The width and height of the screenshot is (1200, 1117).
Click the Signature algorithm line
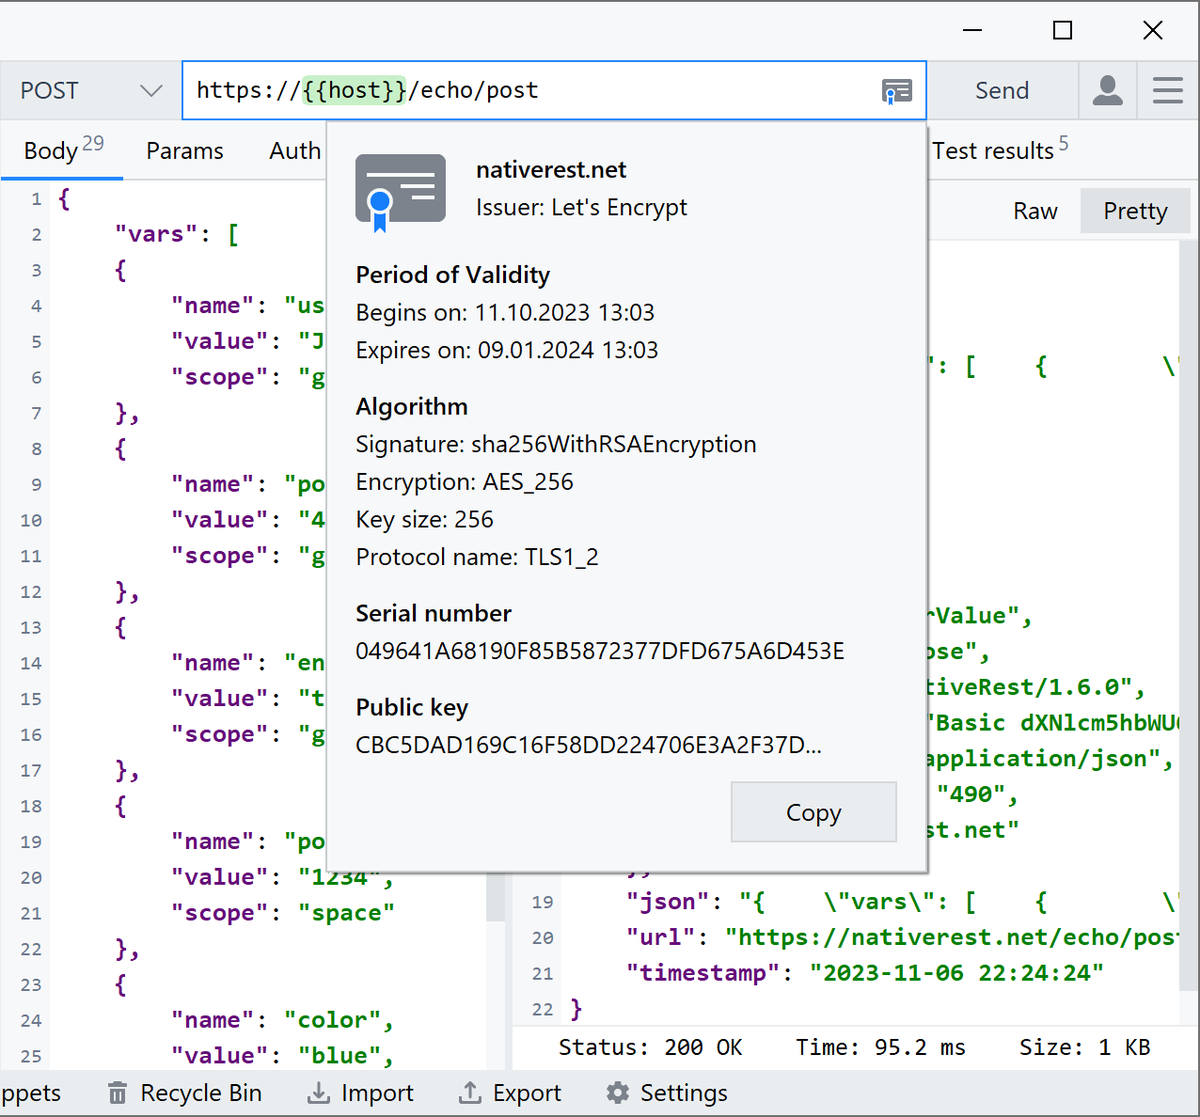[556, 445]
